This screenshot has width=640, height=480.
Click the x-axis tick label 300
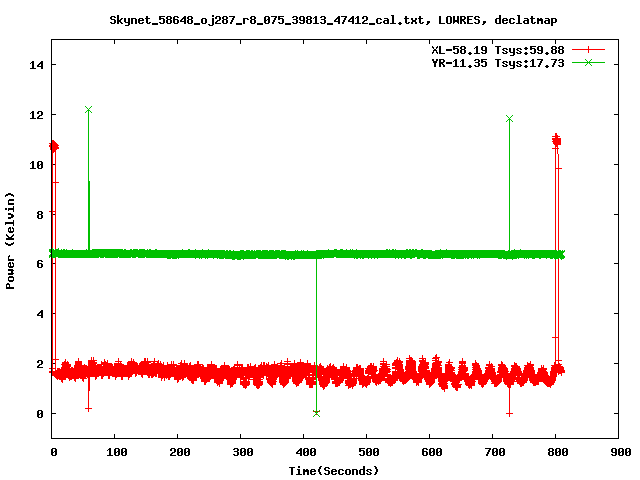click(242, 452)
